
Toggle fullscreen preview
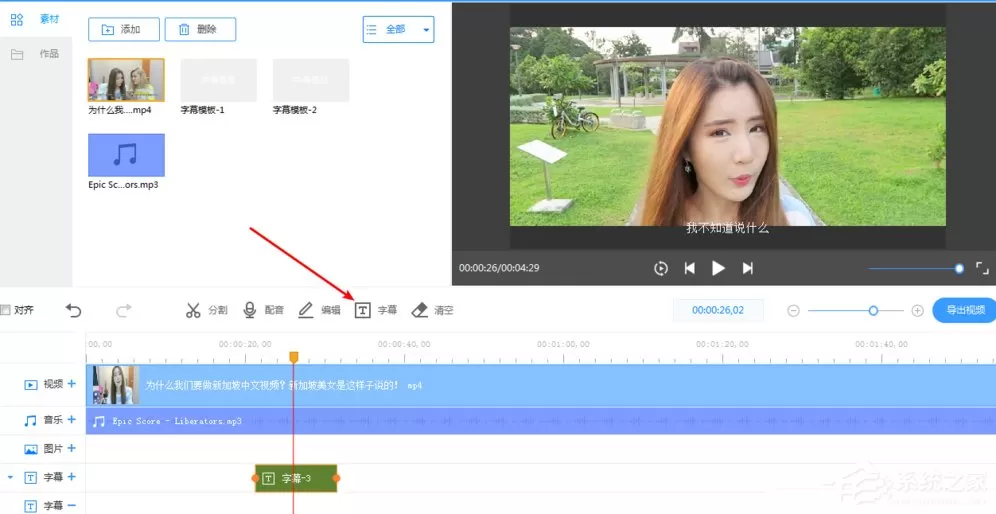coord(982,268)
